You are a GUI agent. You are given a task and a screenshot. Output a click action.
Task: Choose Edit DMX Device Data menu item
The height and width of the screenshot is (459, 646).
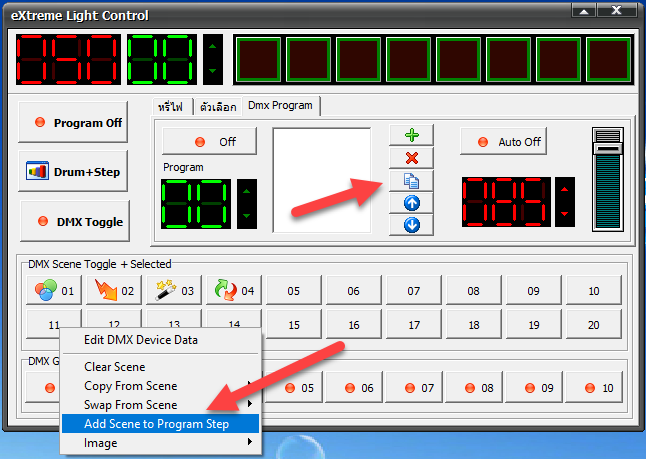pyautogui.click(x=161, y=340)
